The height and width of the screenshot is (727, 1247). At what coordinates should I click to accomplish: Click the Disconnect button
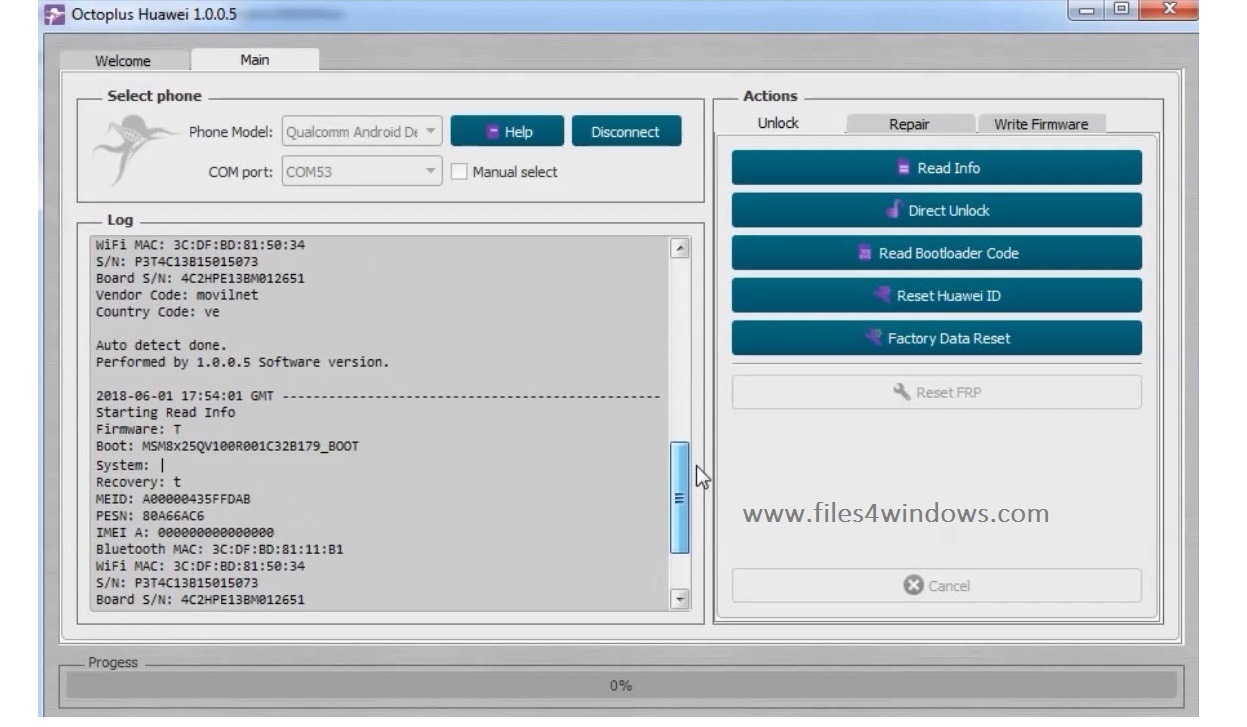pos(626,132)
